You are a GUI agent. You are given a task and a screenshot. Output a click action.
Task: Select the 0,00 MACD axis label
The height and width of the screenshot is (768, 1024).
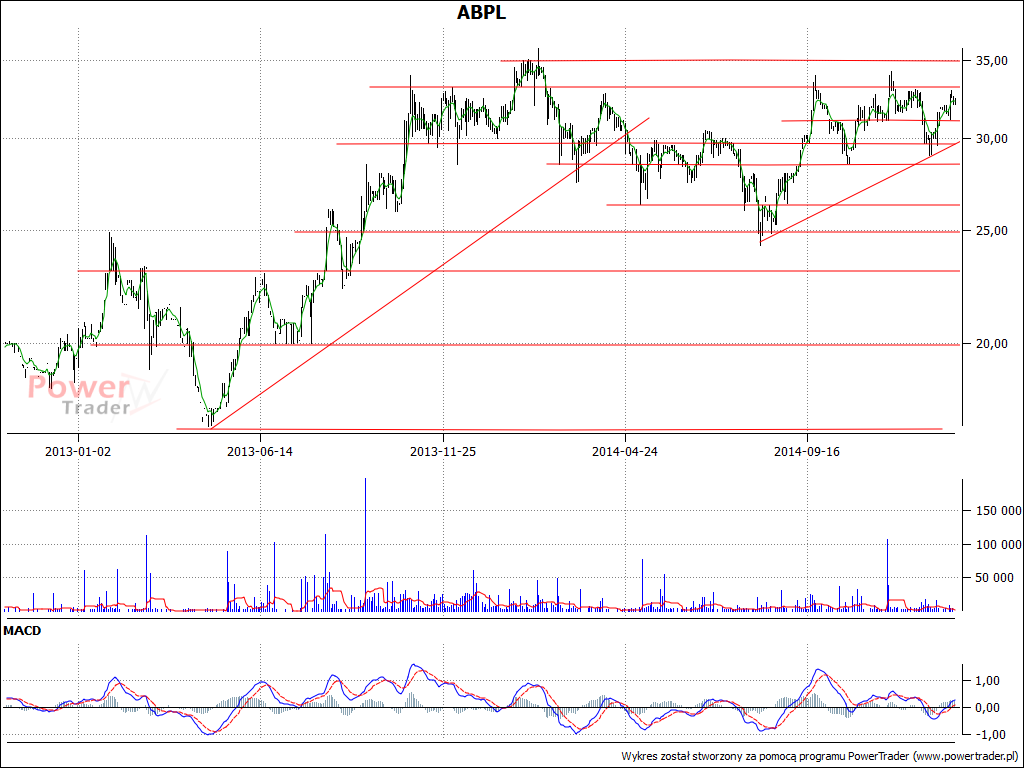pos(987,708)
